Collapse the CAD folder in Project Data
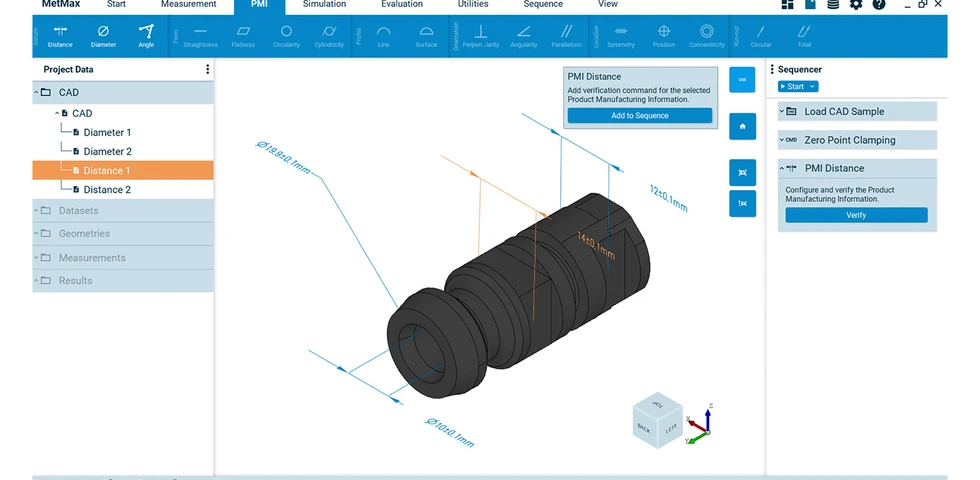 coord(36,92)
